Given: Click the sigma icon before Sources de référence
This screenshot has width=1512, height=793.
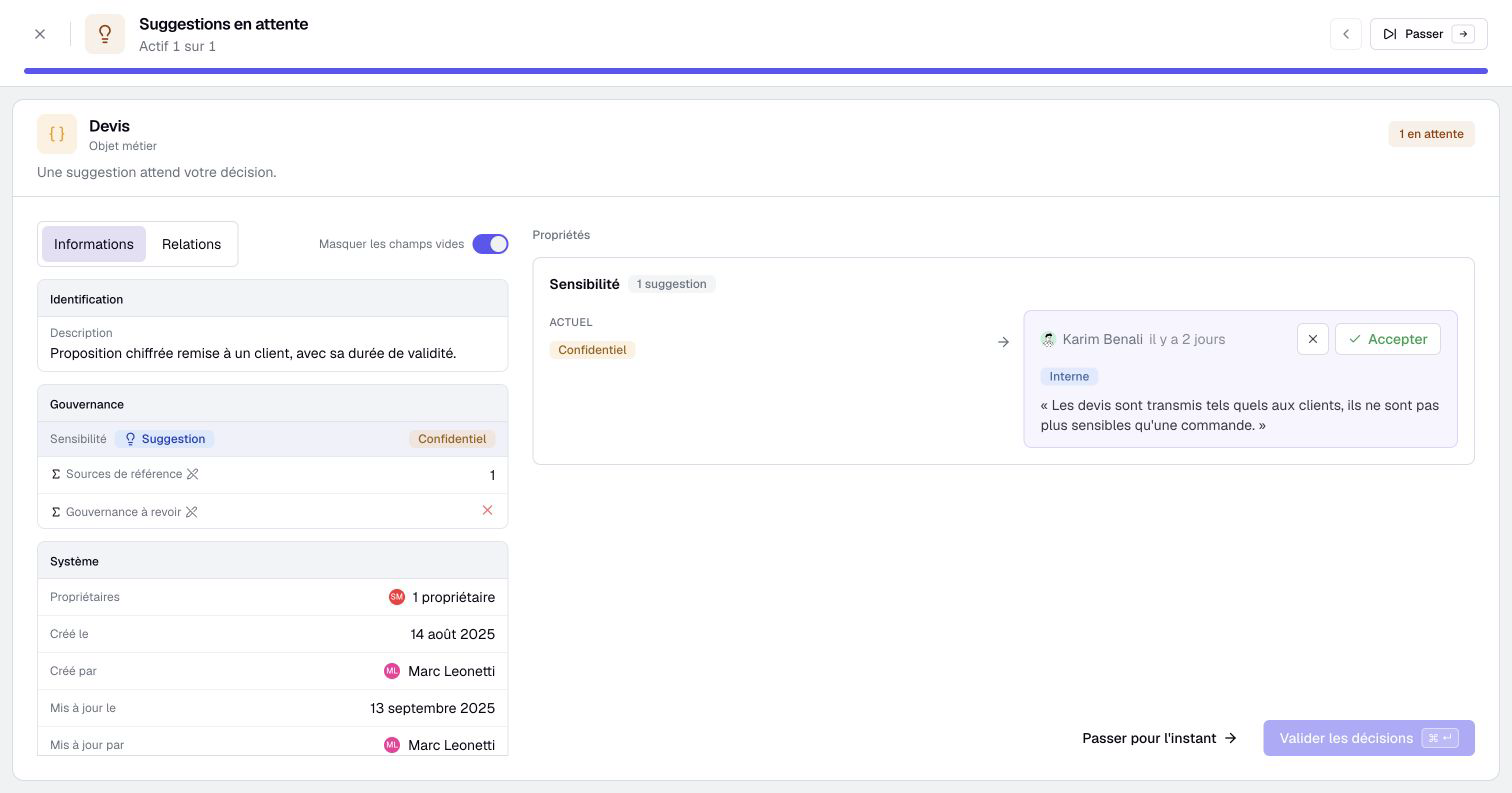Looking at the screenshot, I should [56, 474].
